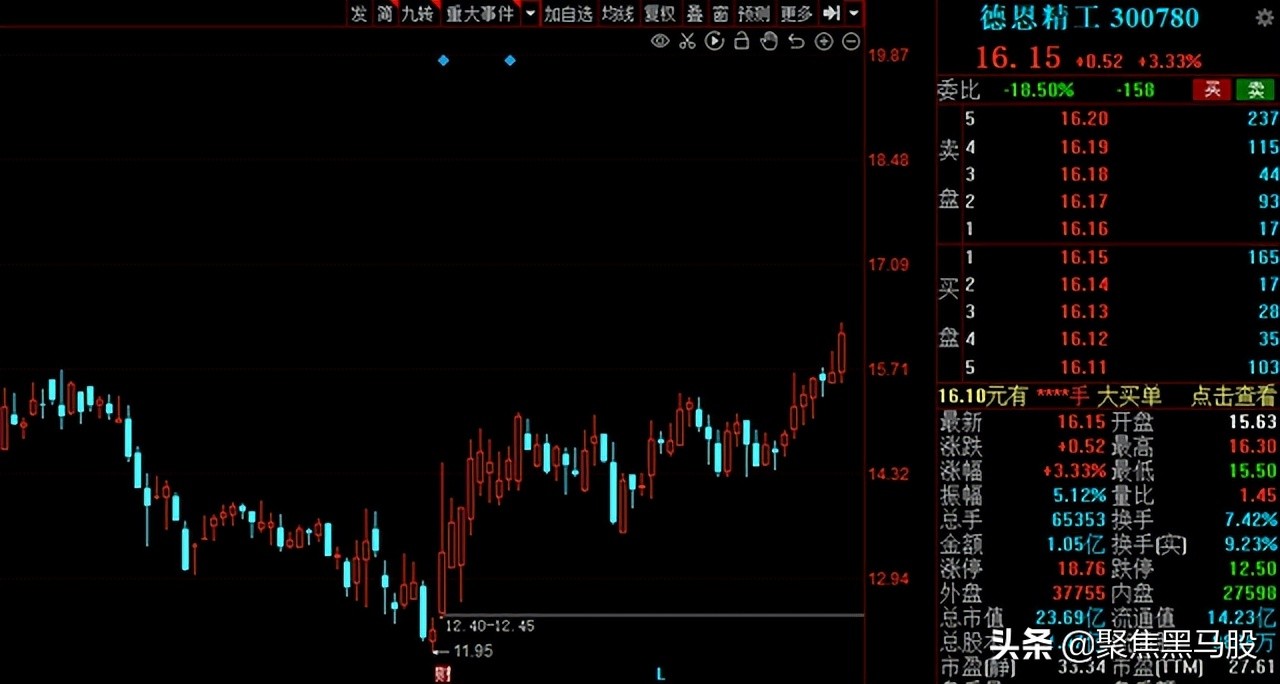Image resolution: width=1280 pixels, height=684 pixels.
Task: Toggle the lock icon on toolbar
Action: [740, 41]
